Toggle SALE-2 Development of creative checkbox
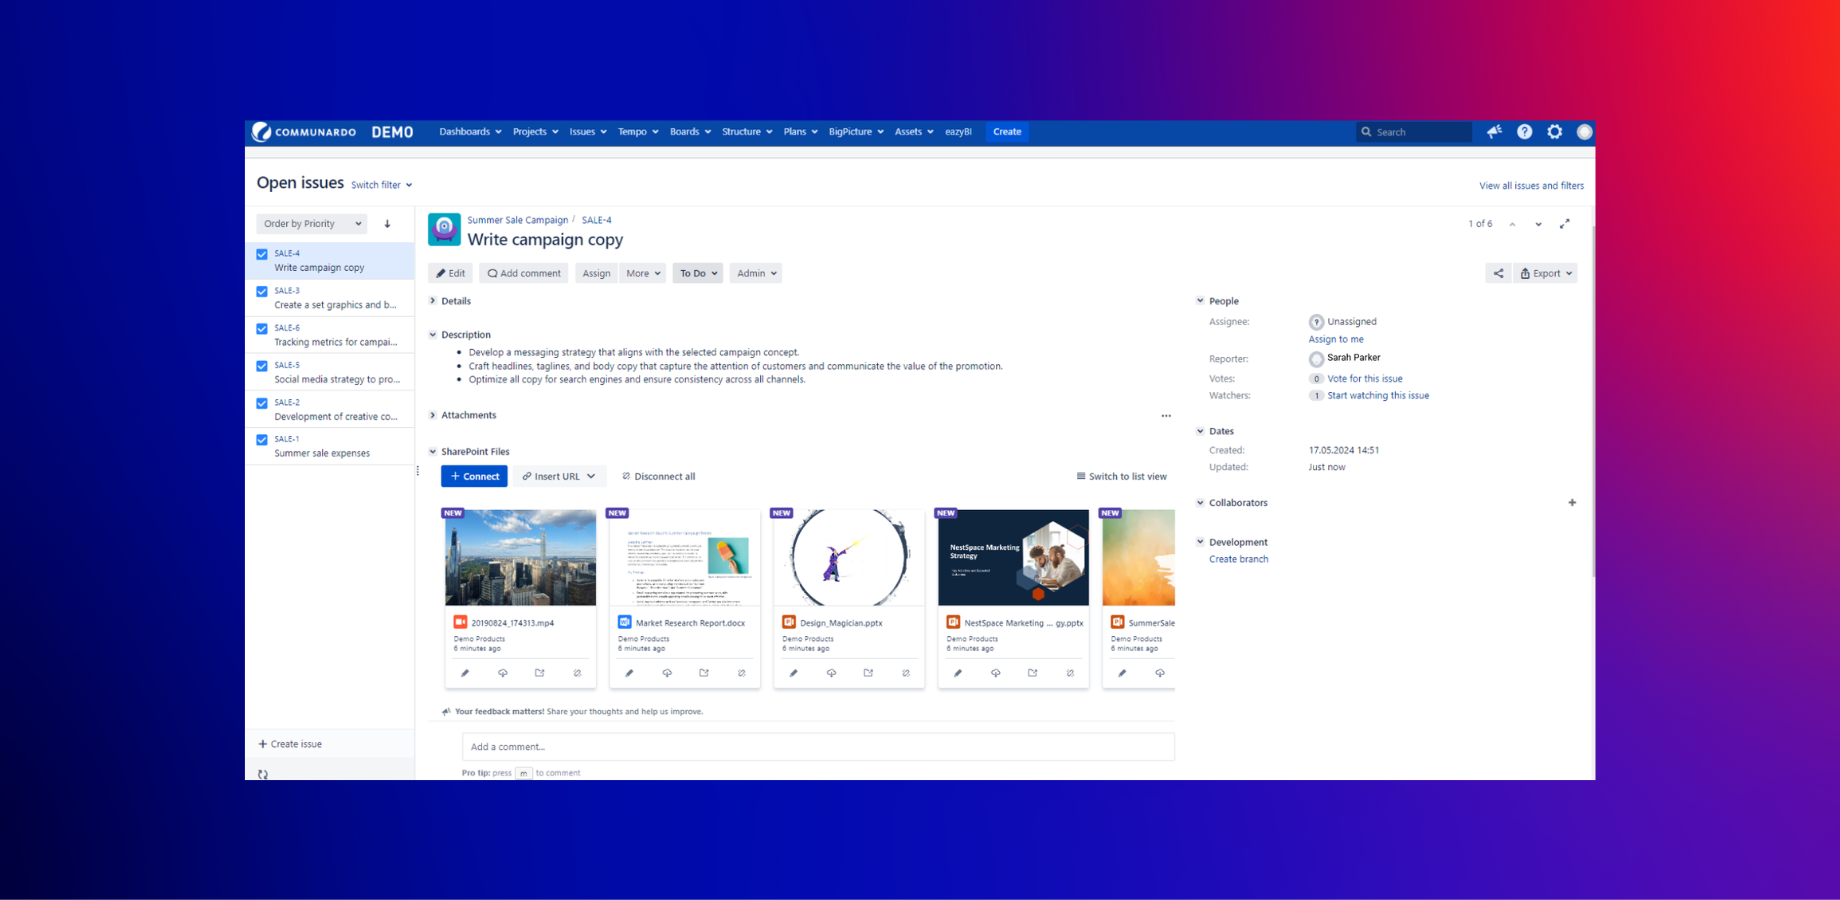The width and height of the screenshot is (1840, 900). [x=262, y=403]
